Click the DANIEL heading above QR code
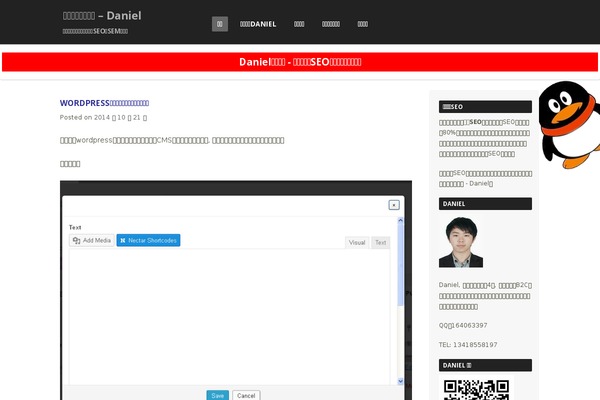 [485, 365]
